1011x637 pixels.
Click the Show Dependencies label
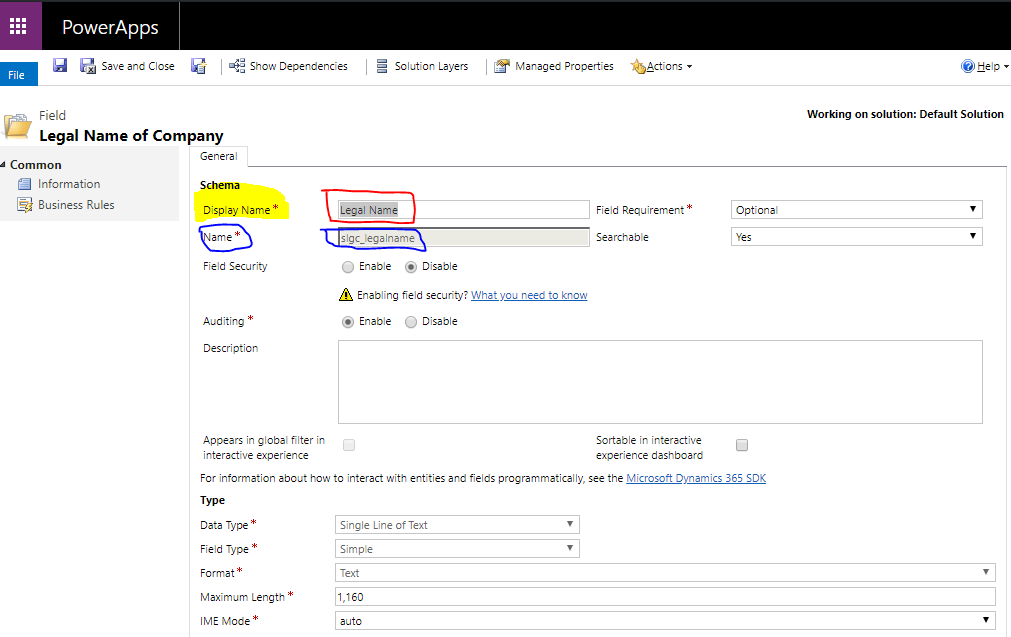299,66
